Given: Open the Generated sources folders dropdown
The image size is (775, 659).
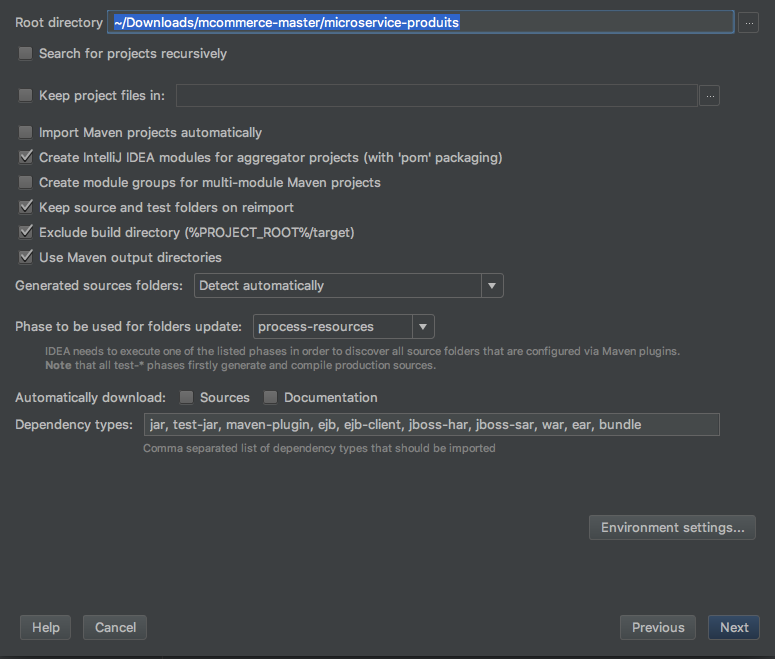Looking at the screenshot, I should click(x=348, y=286).
